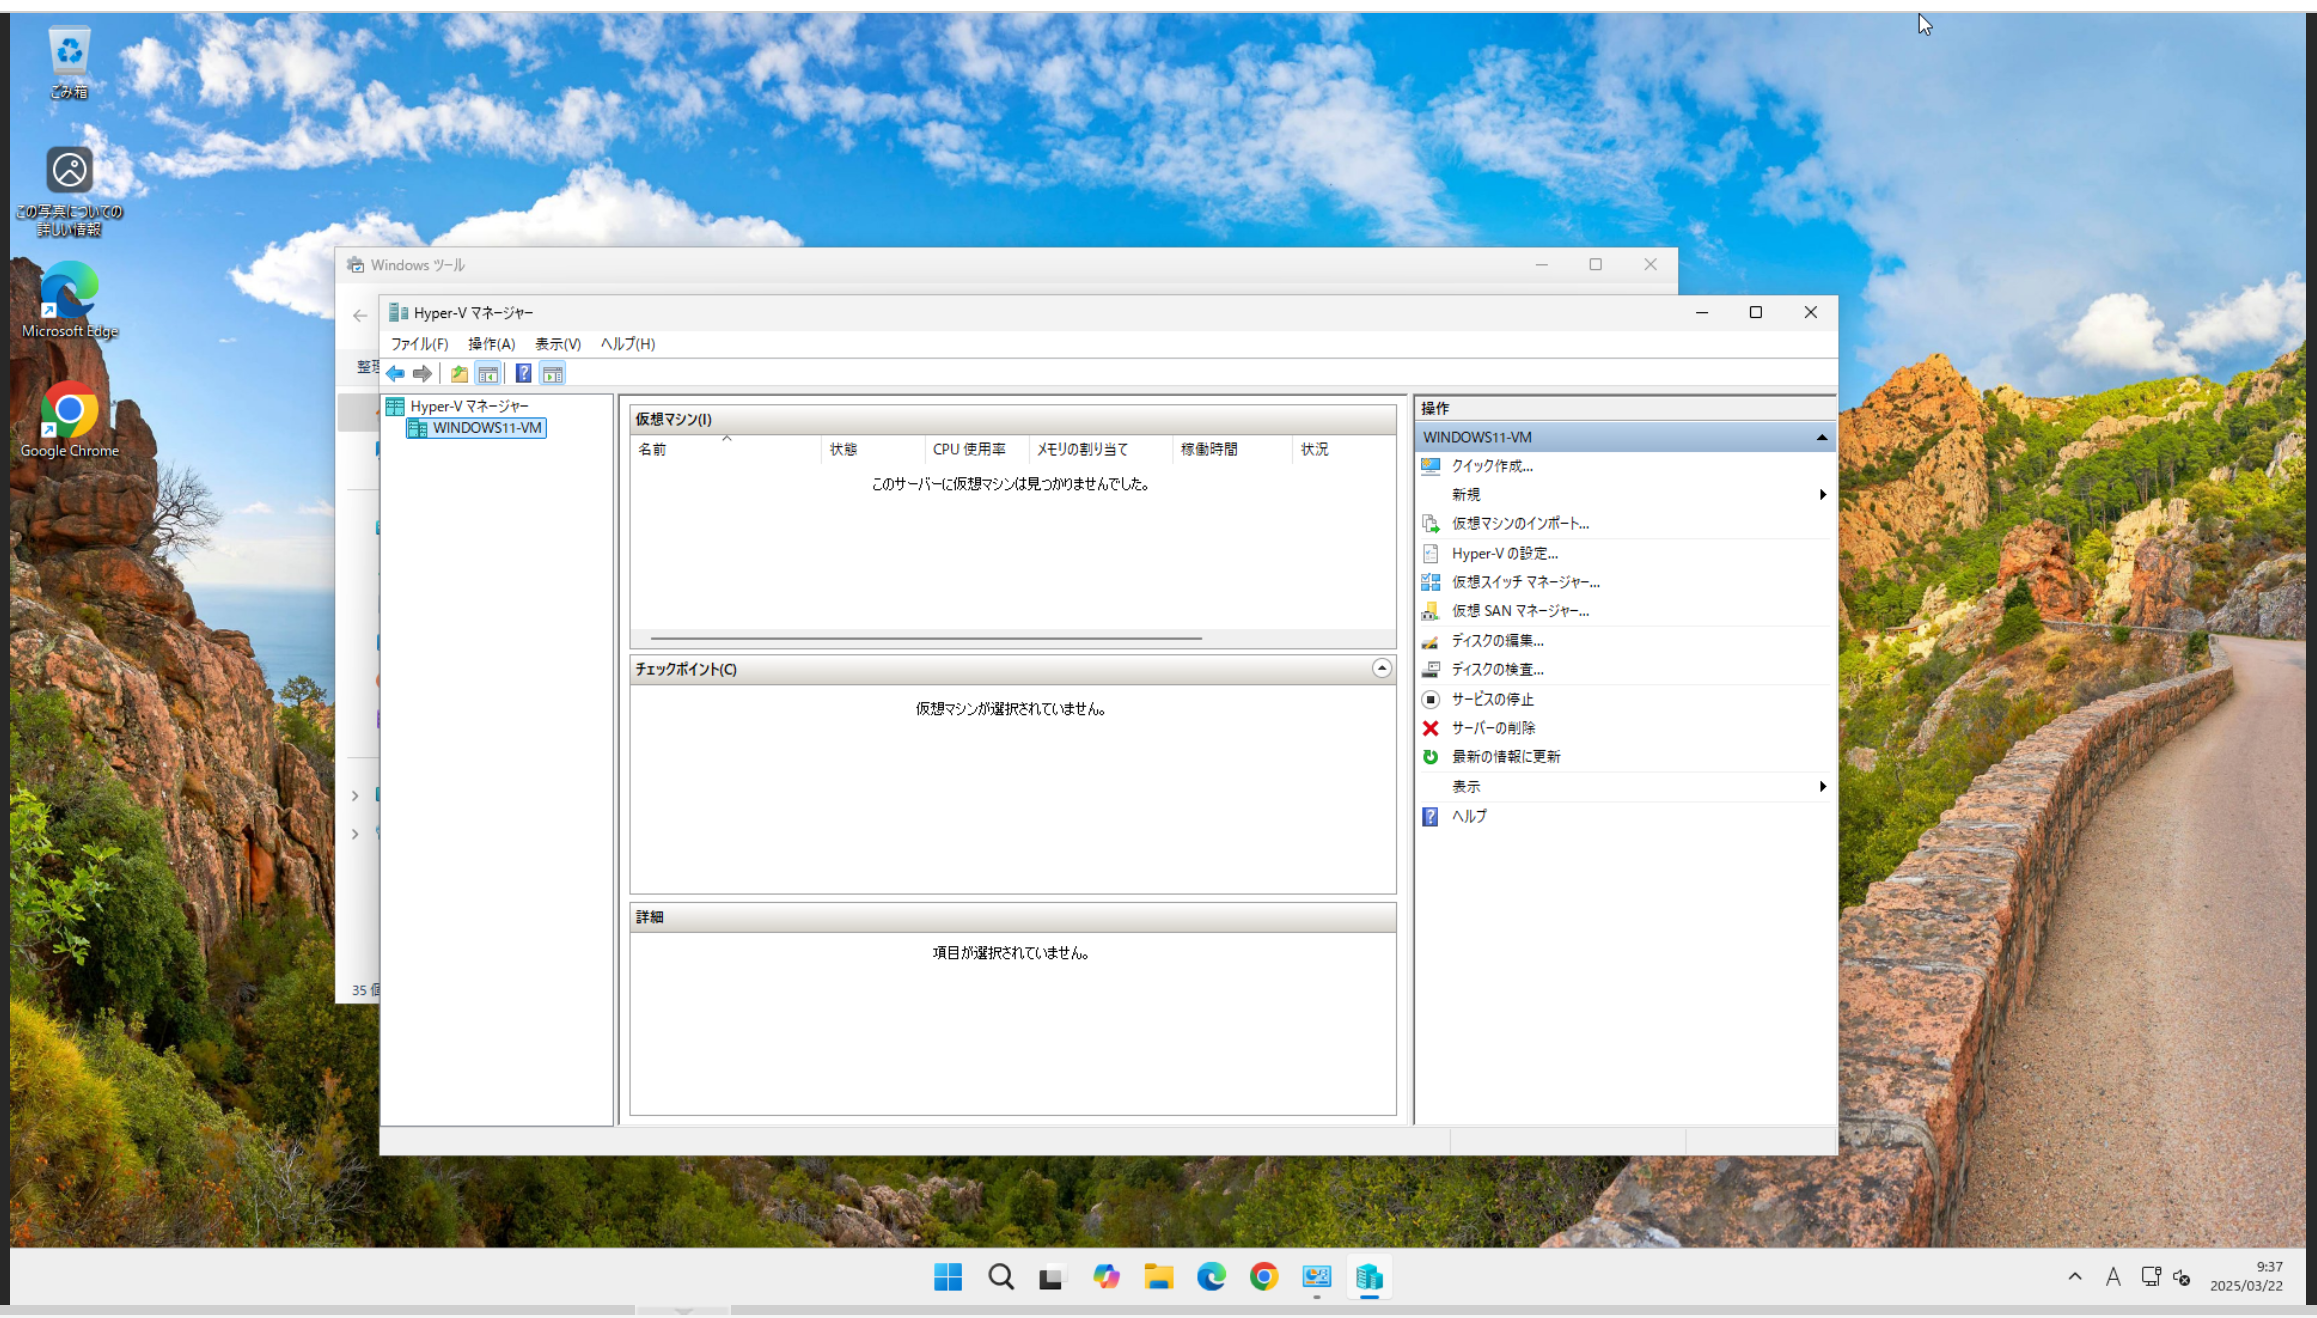Click the blue help toolbar icon
The width and height of the screenshot is (2317, 1318).
click(x=523, y=374)
